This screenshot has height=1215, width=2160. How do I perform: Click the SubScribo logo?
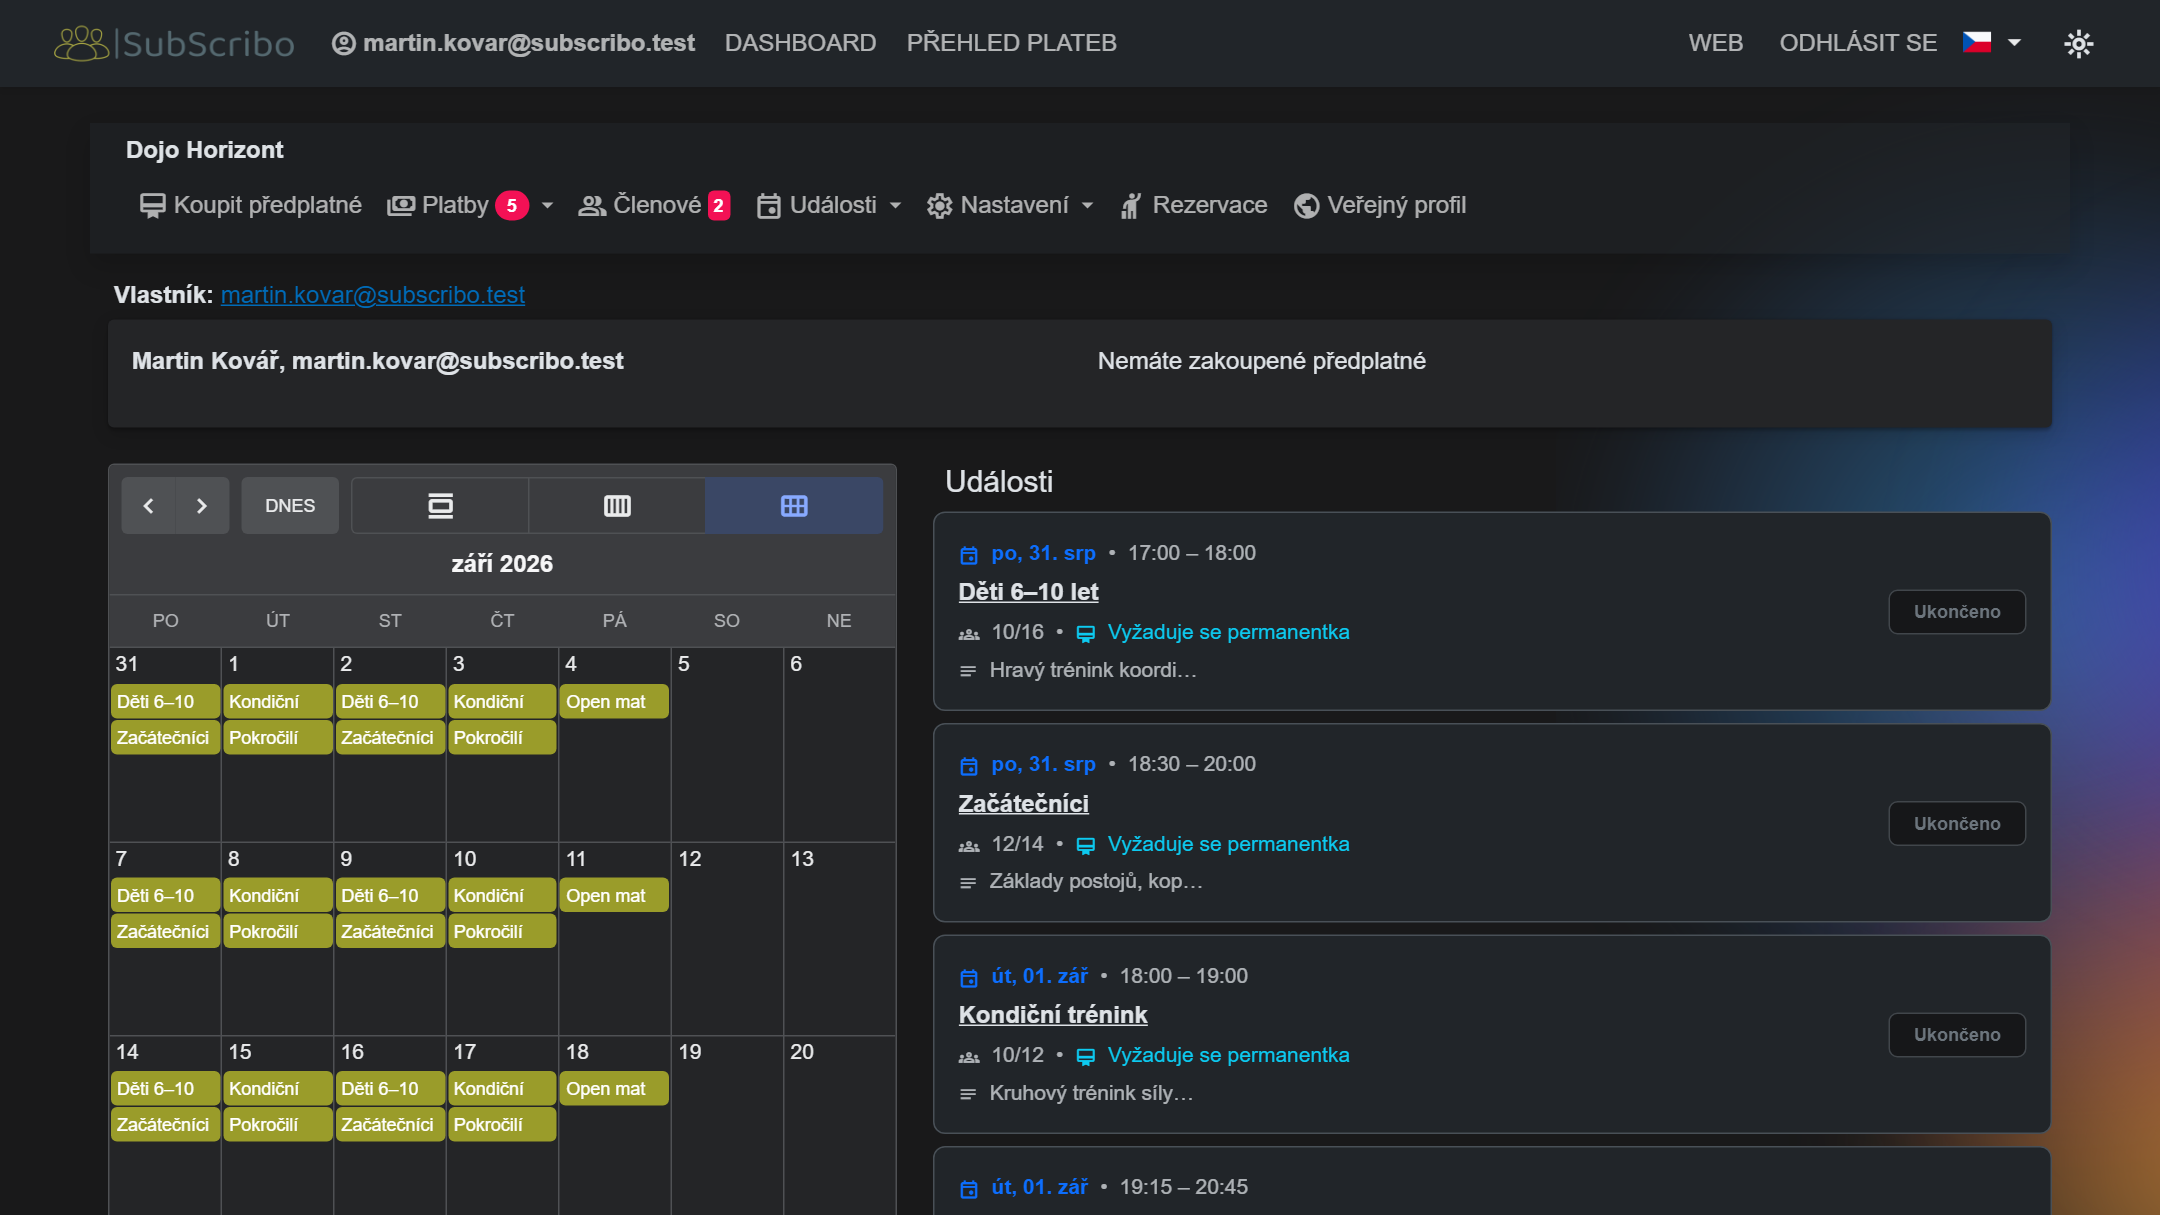click(174, 43)
